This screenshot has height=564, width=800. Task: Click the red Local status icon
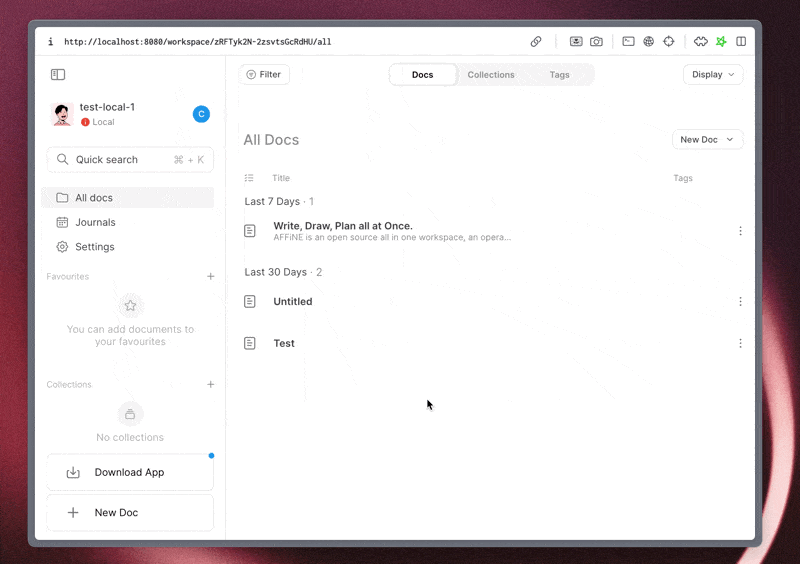(85, 122)
